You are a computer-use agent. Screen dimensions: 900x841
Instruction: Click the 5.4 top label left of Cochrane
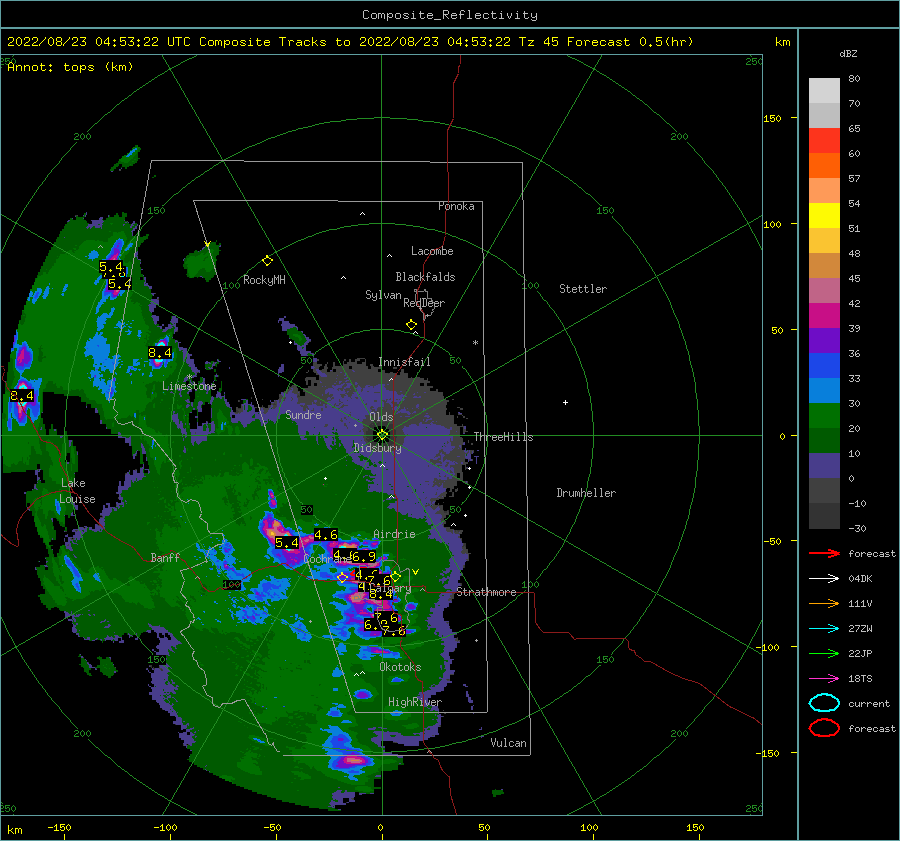coord(287,542)
